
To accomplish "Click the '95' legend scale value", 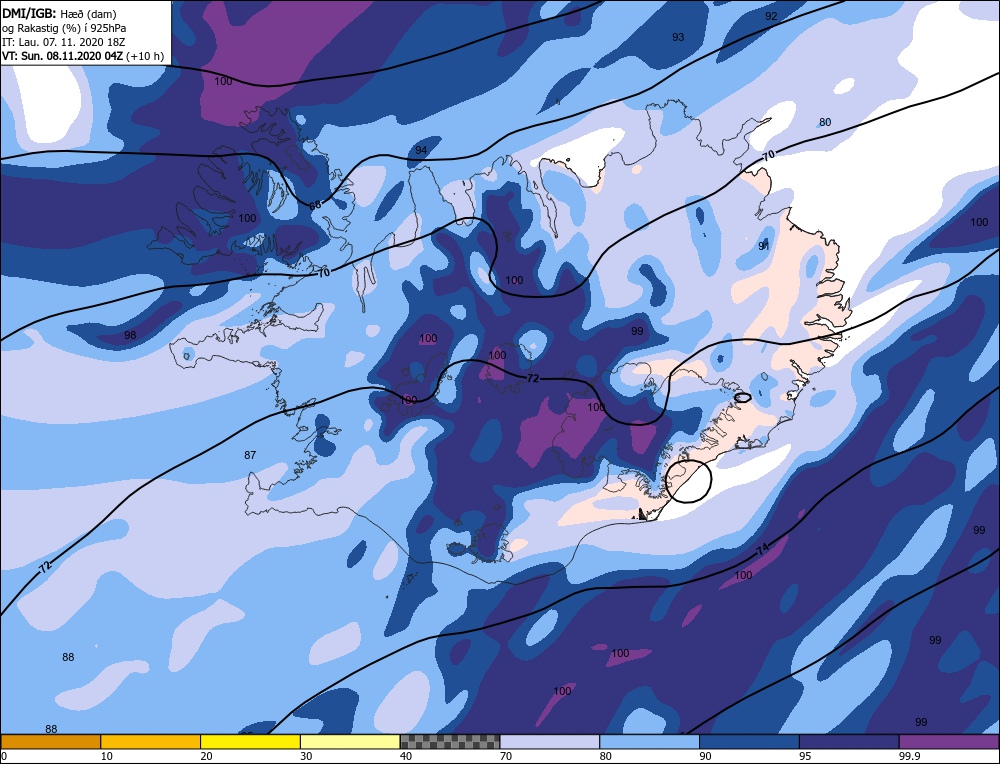I will tap(805, 756).
